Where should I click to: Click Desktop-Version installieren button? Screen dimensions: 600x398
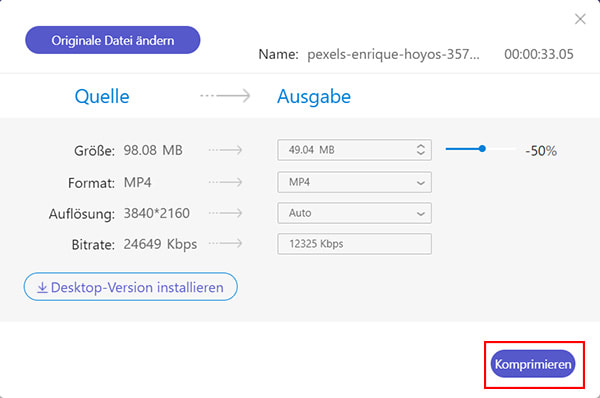coord(130,287)
